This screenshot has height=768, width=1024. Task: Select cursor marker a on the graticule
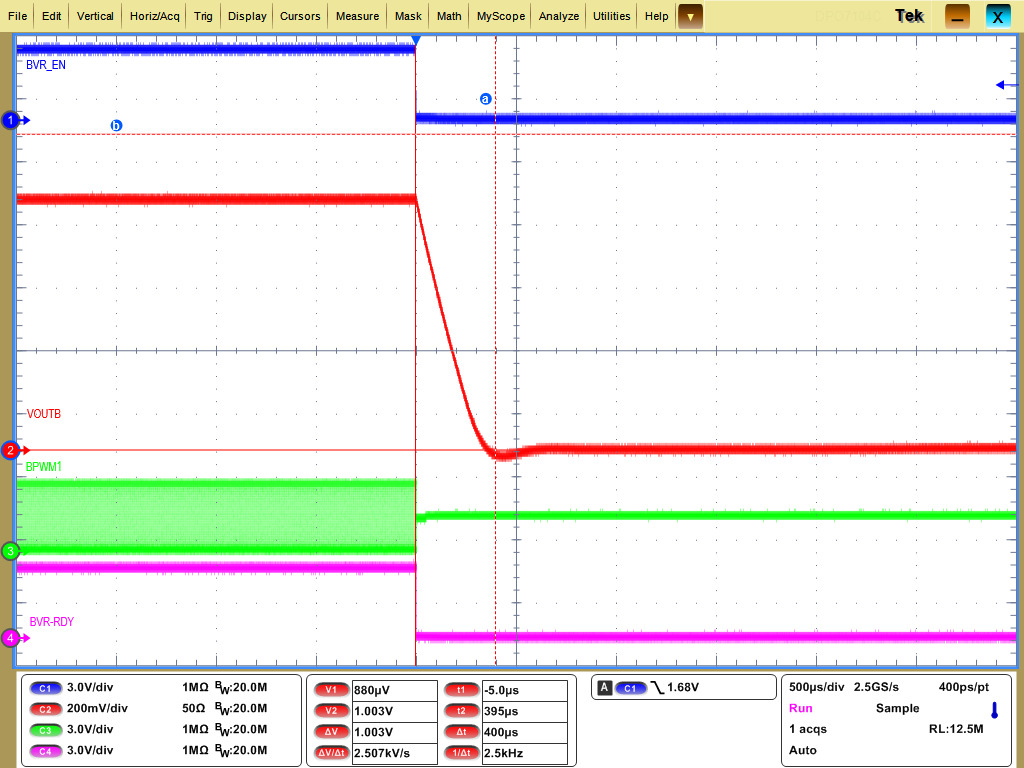click(486, 99)
